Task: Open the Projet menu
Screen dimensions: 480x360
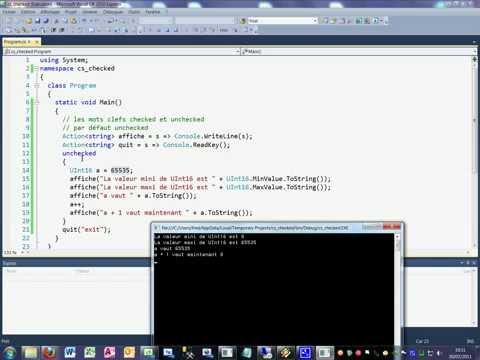Action: [x=71, y=12]
